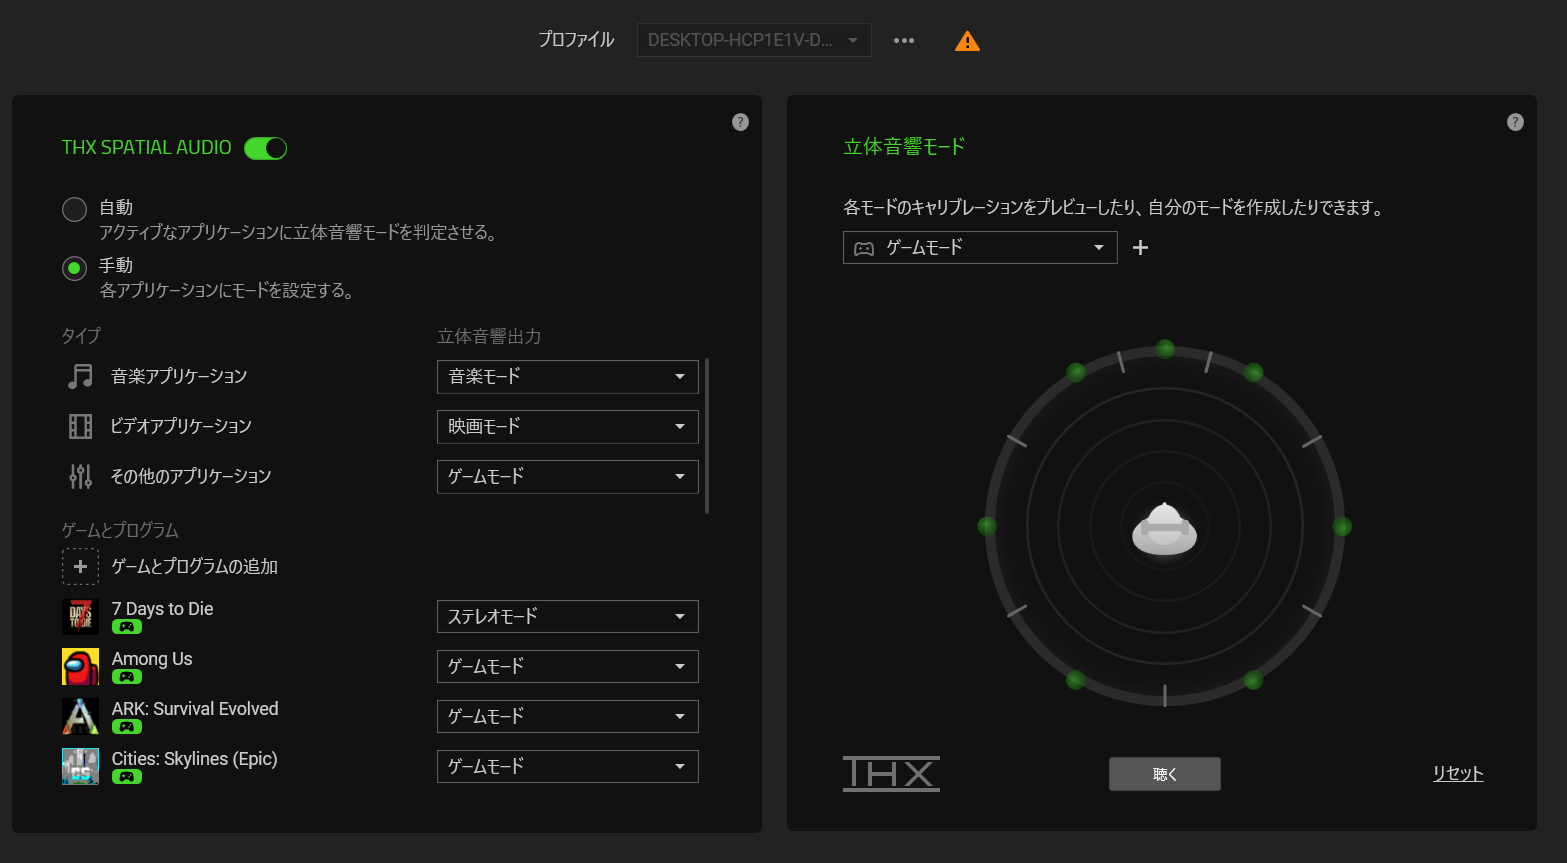Click the リセット link

(x=1458, y=773)
